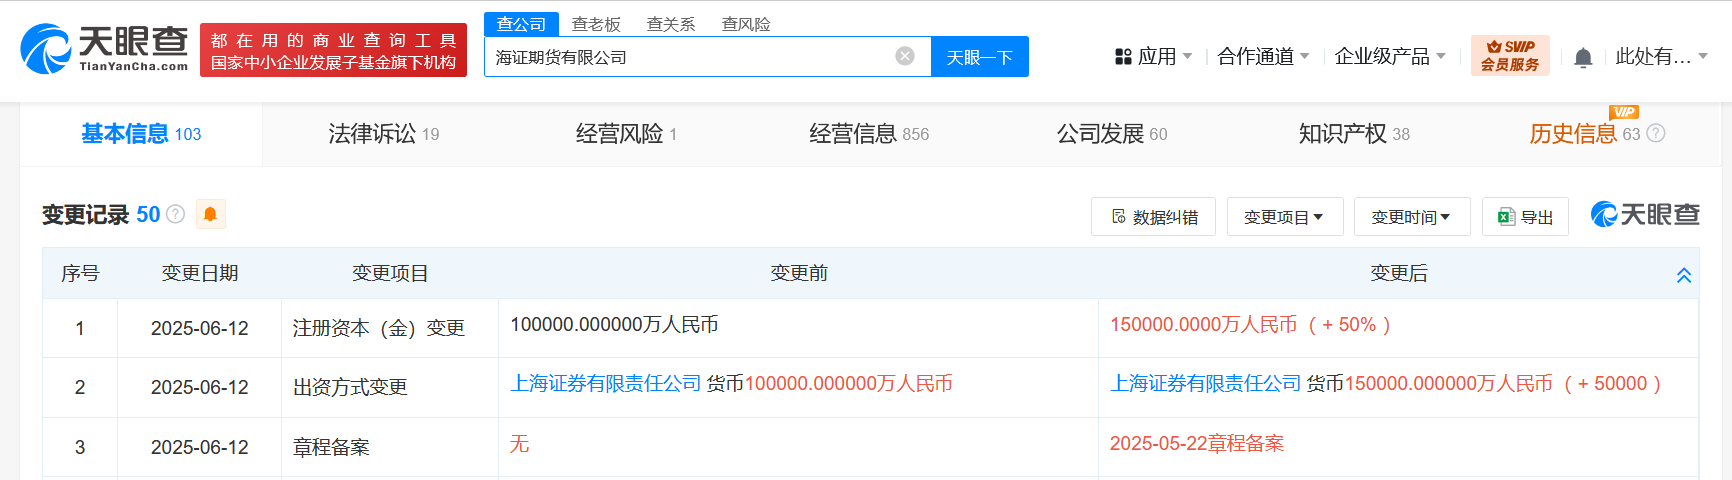Open the 此处有… user account dropdown
This screenshot has height=480, width=1732.
click(1661, 56)
